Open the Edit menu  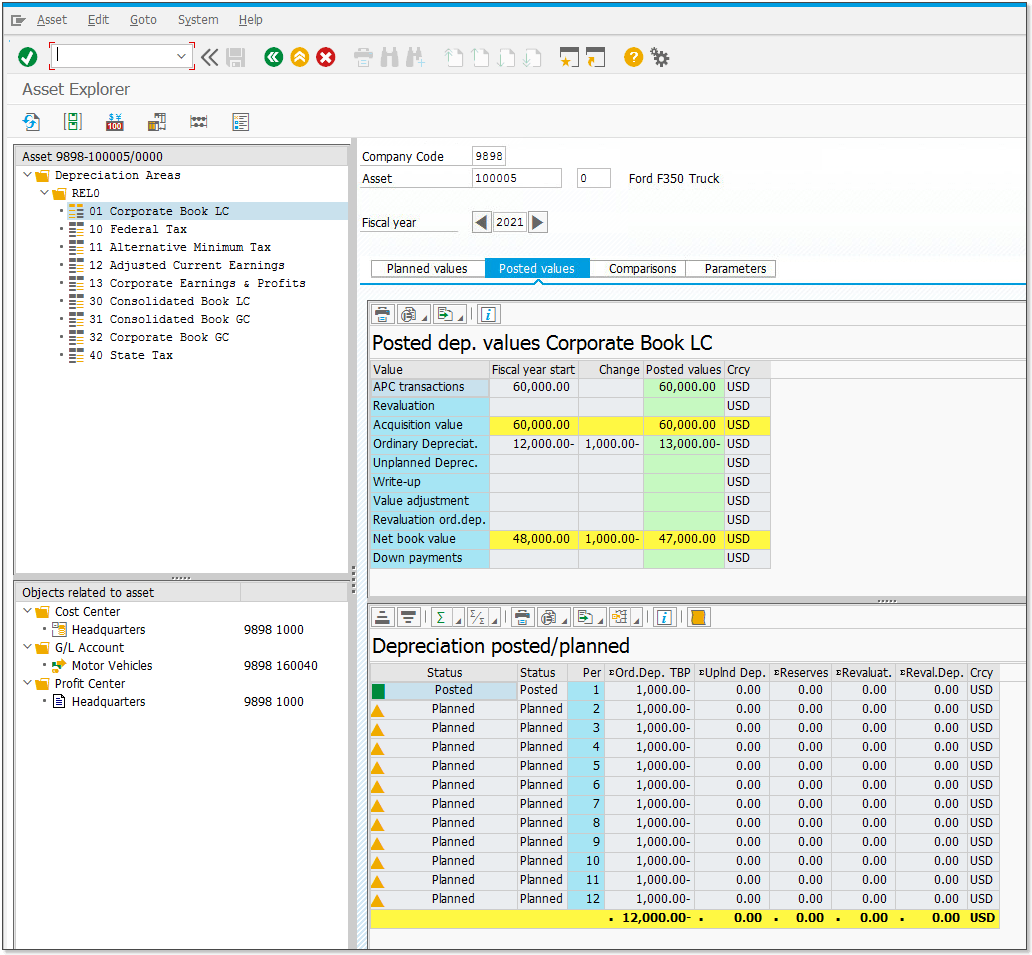coord(98,20)
